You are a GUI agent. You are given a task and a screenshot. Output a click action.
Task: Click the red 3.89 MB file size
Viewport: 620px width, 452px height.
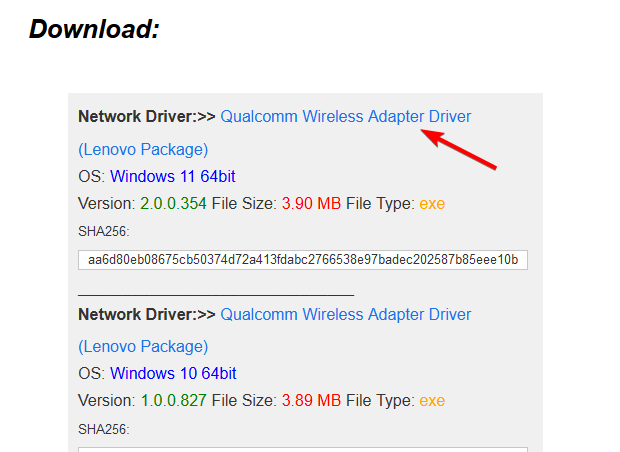coord(311,401)
